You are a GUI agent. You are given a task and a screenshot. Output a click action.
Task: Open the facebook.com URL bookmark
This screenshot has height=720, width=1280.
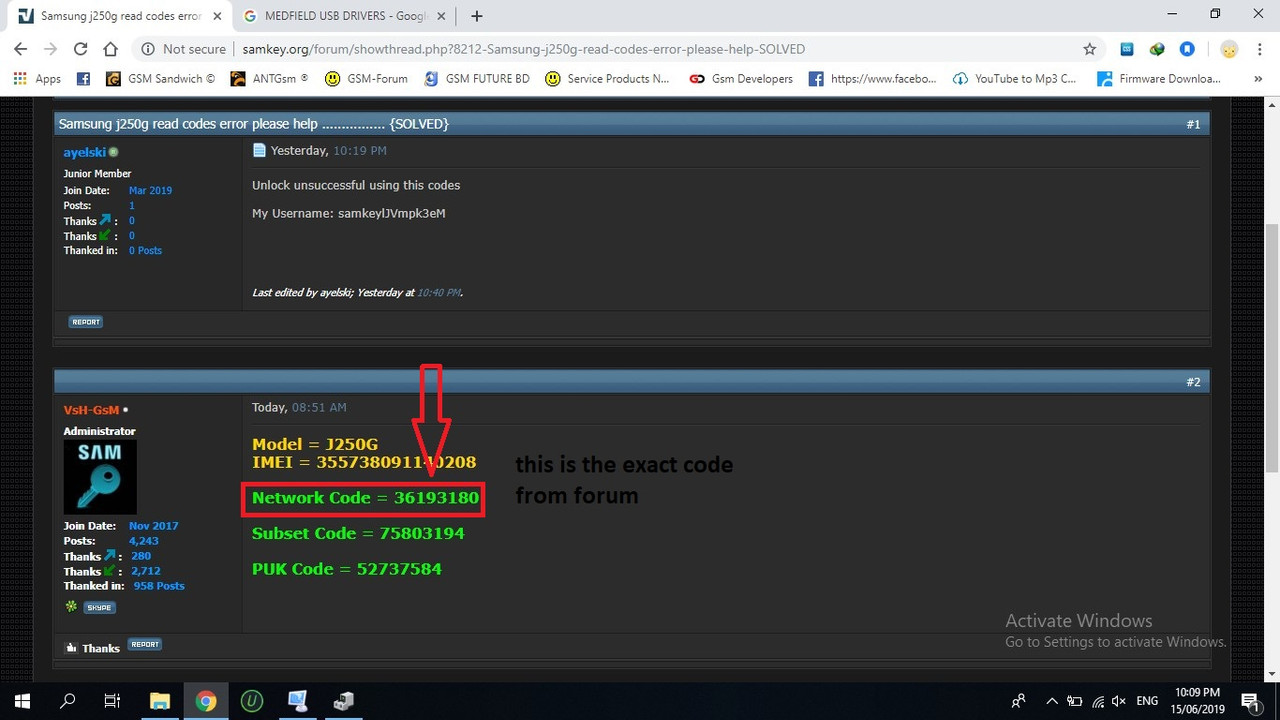tap(872, 78)
